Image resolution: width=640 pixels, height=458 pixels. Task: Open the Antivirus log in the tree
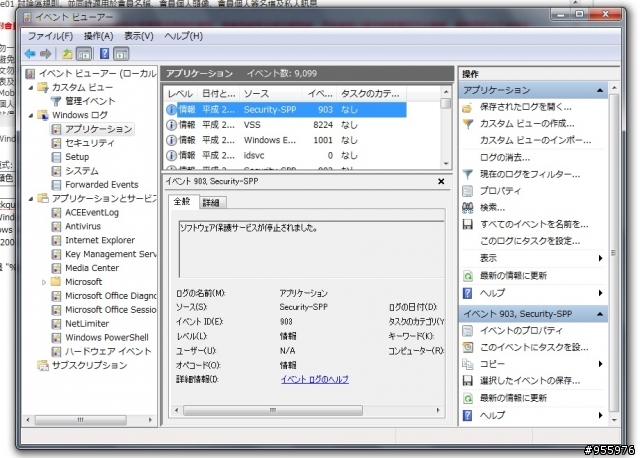pyautogui.click(x=83, y=226)
